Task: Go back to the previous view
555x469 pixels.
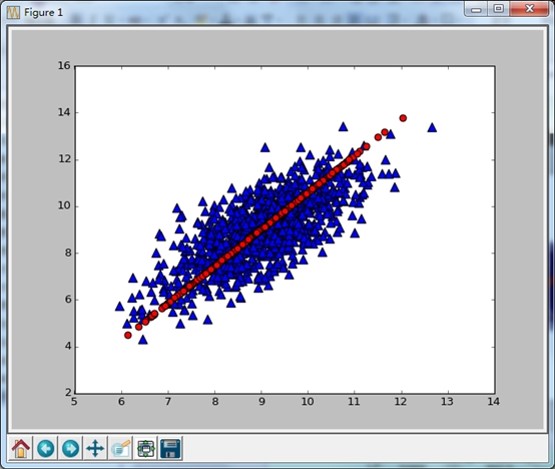Action: pos(46,448)
